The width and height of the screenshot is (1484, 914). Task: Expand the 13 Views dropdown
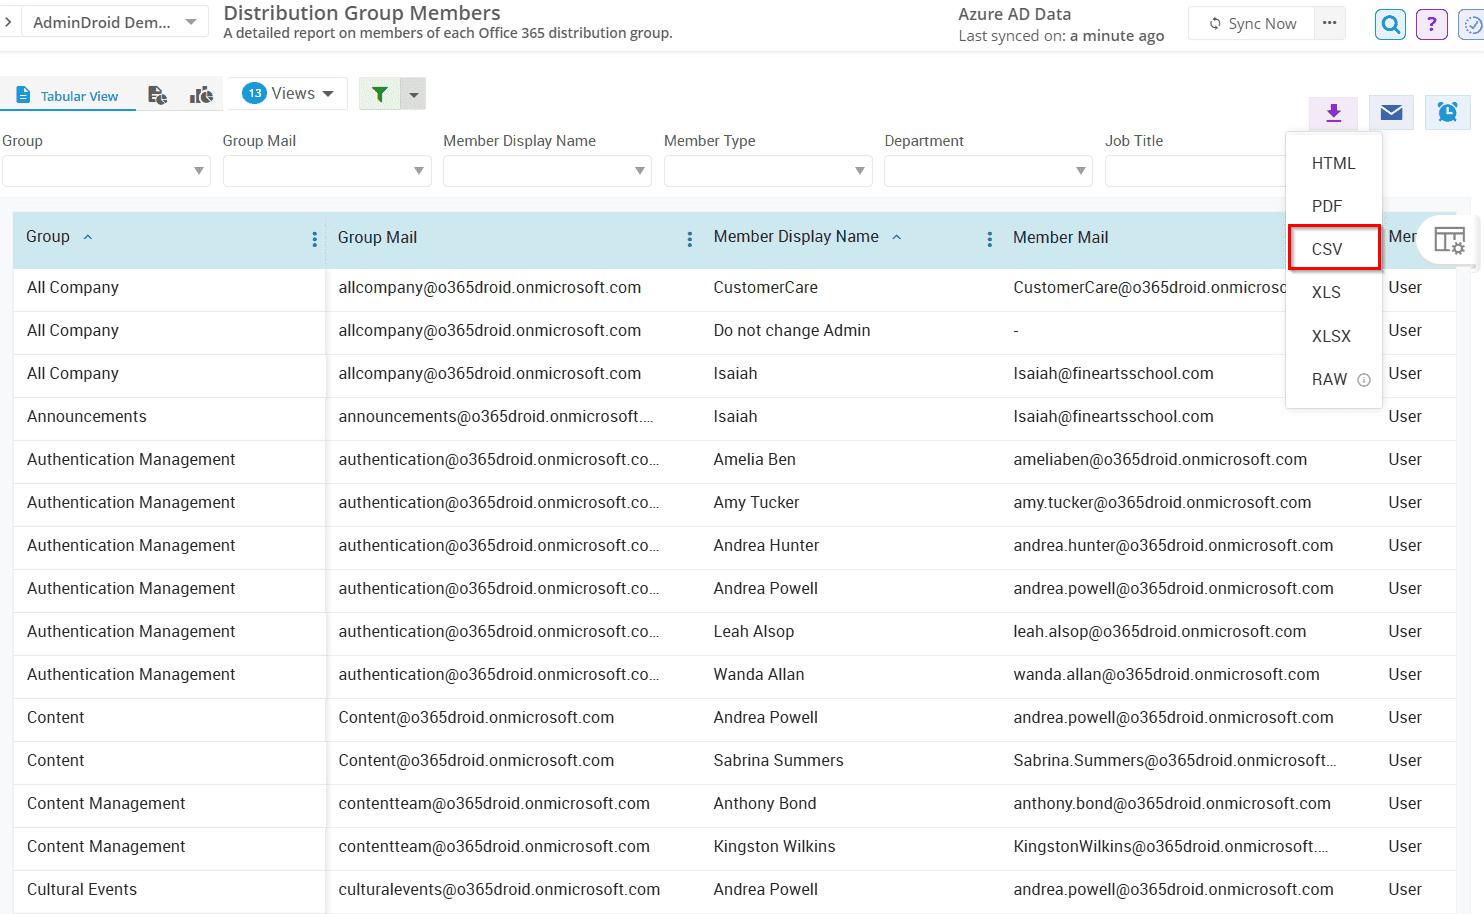(288, 93)
